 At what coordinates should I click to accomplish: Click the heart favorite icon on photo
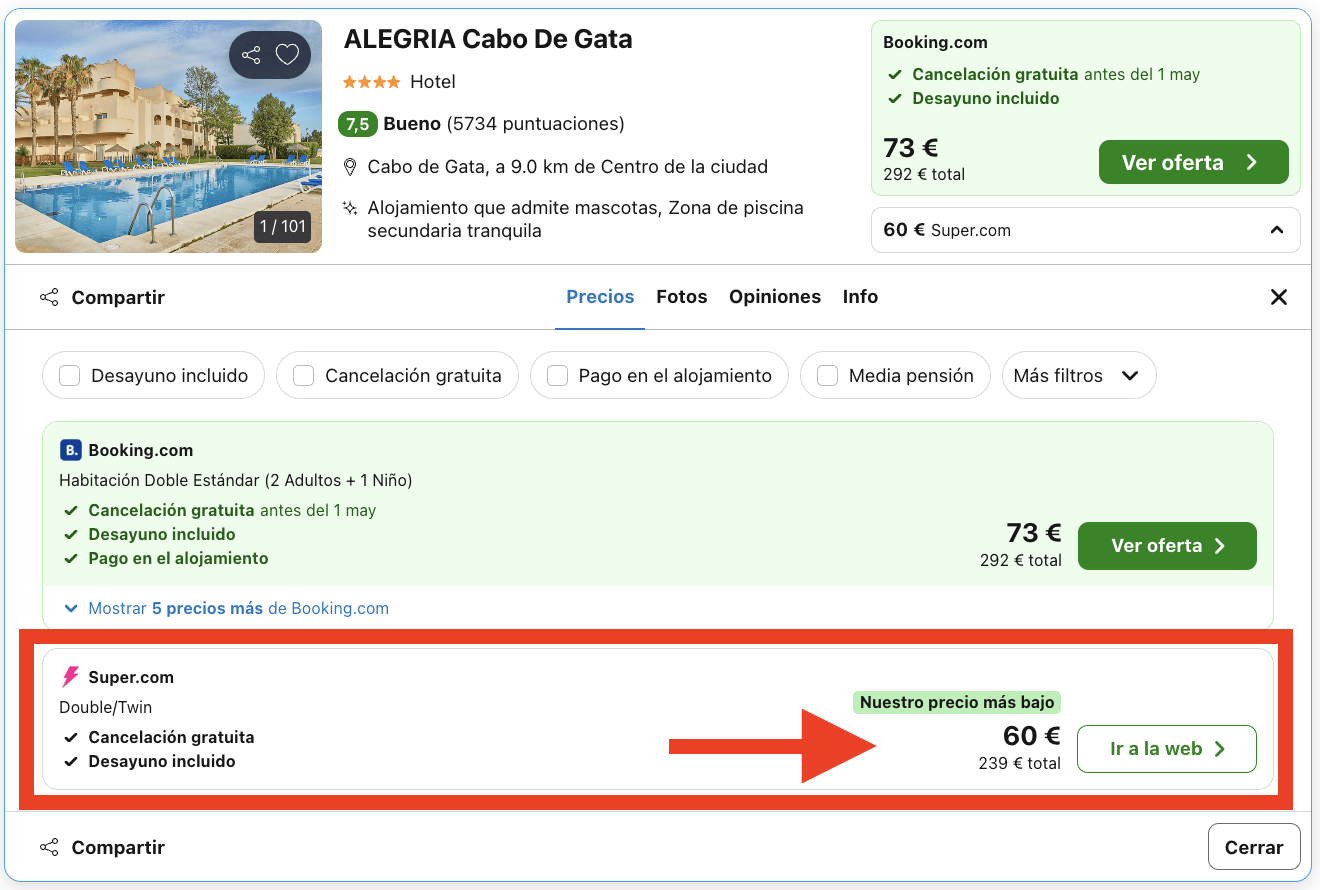[x=287, y=55]
